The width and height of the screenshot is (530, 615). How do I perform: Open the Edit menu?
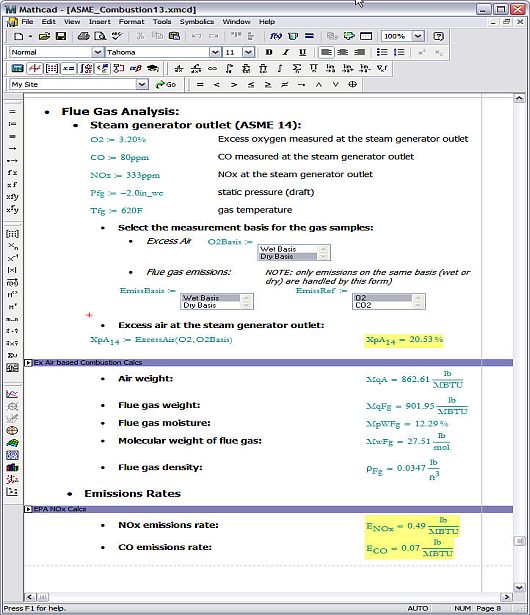pos(49,22)
